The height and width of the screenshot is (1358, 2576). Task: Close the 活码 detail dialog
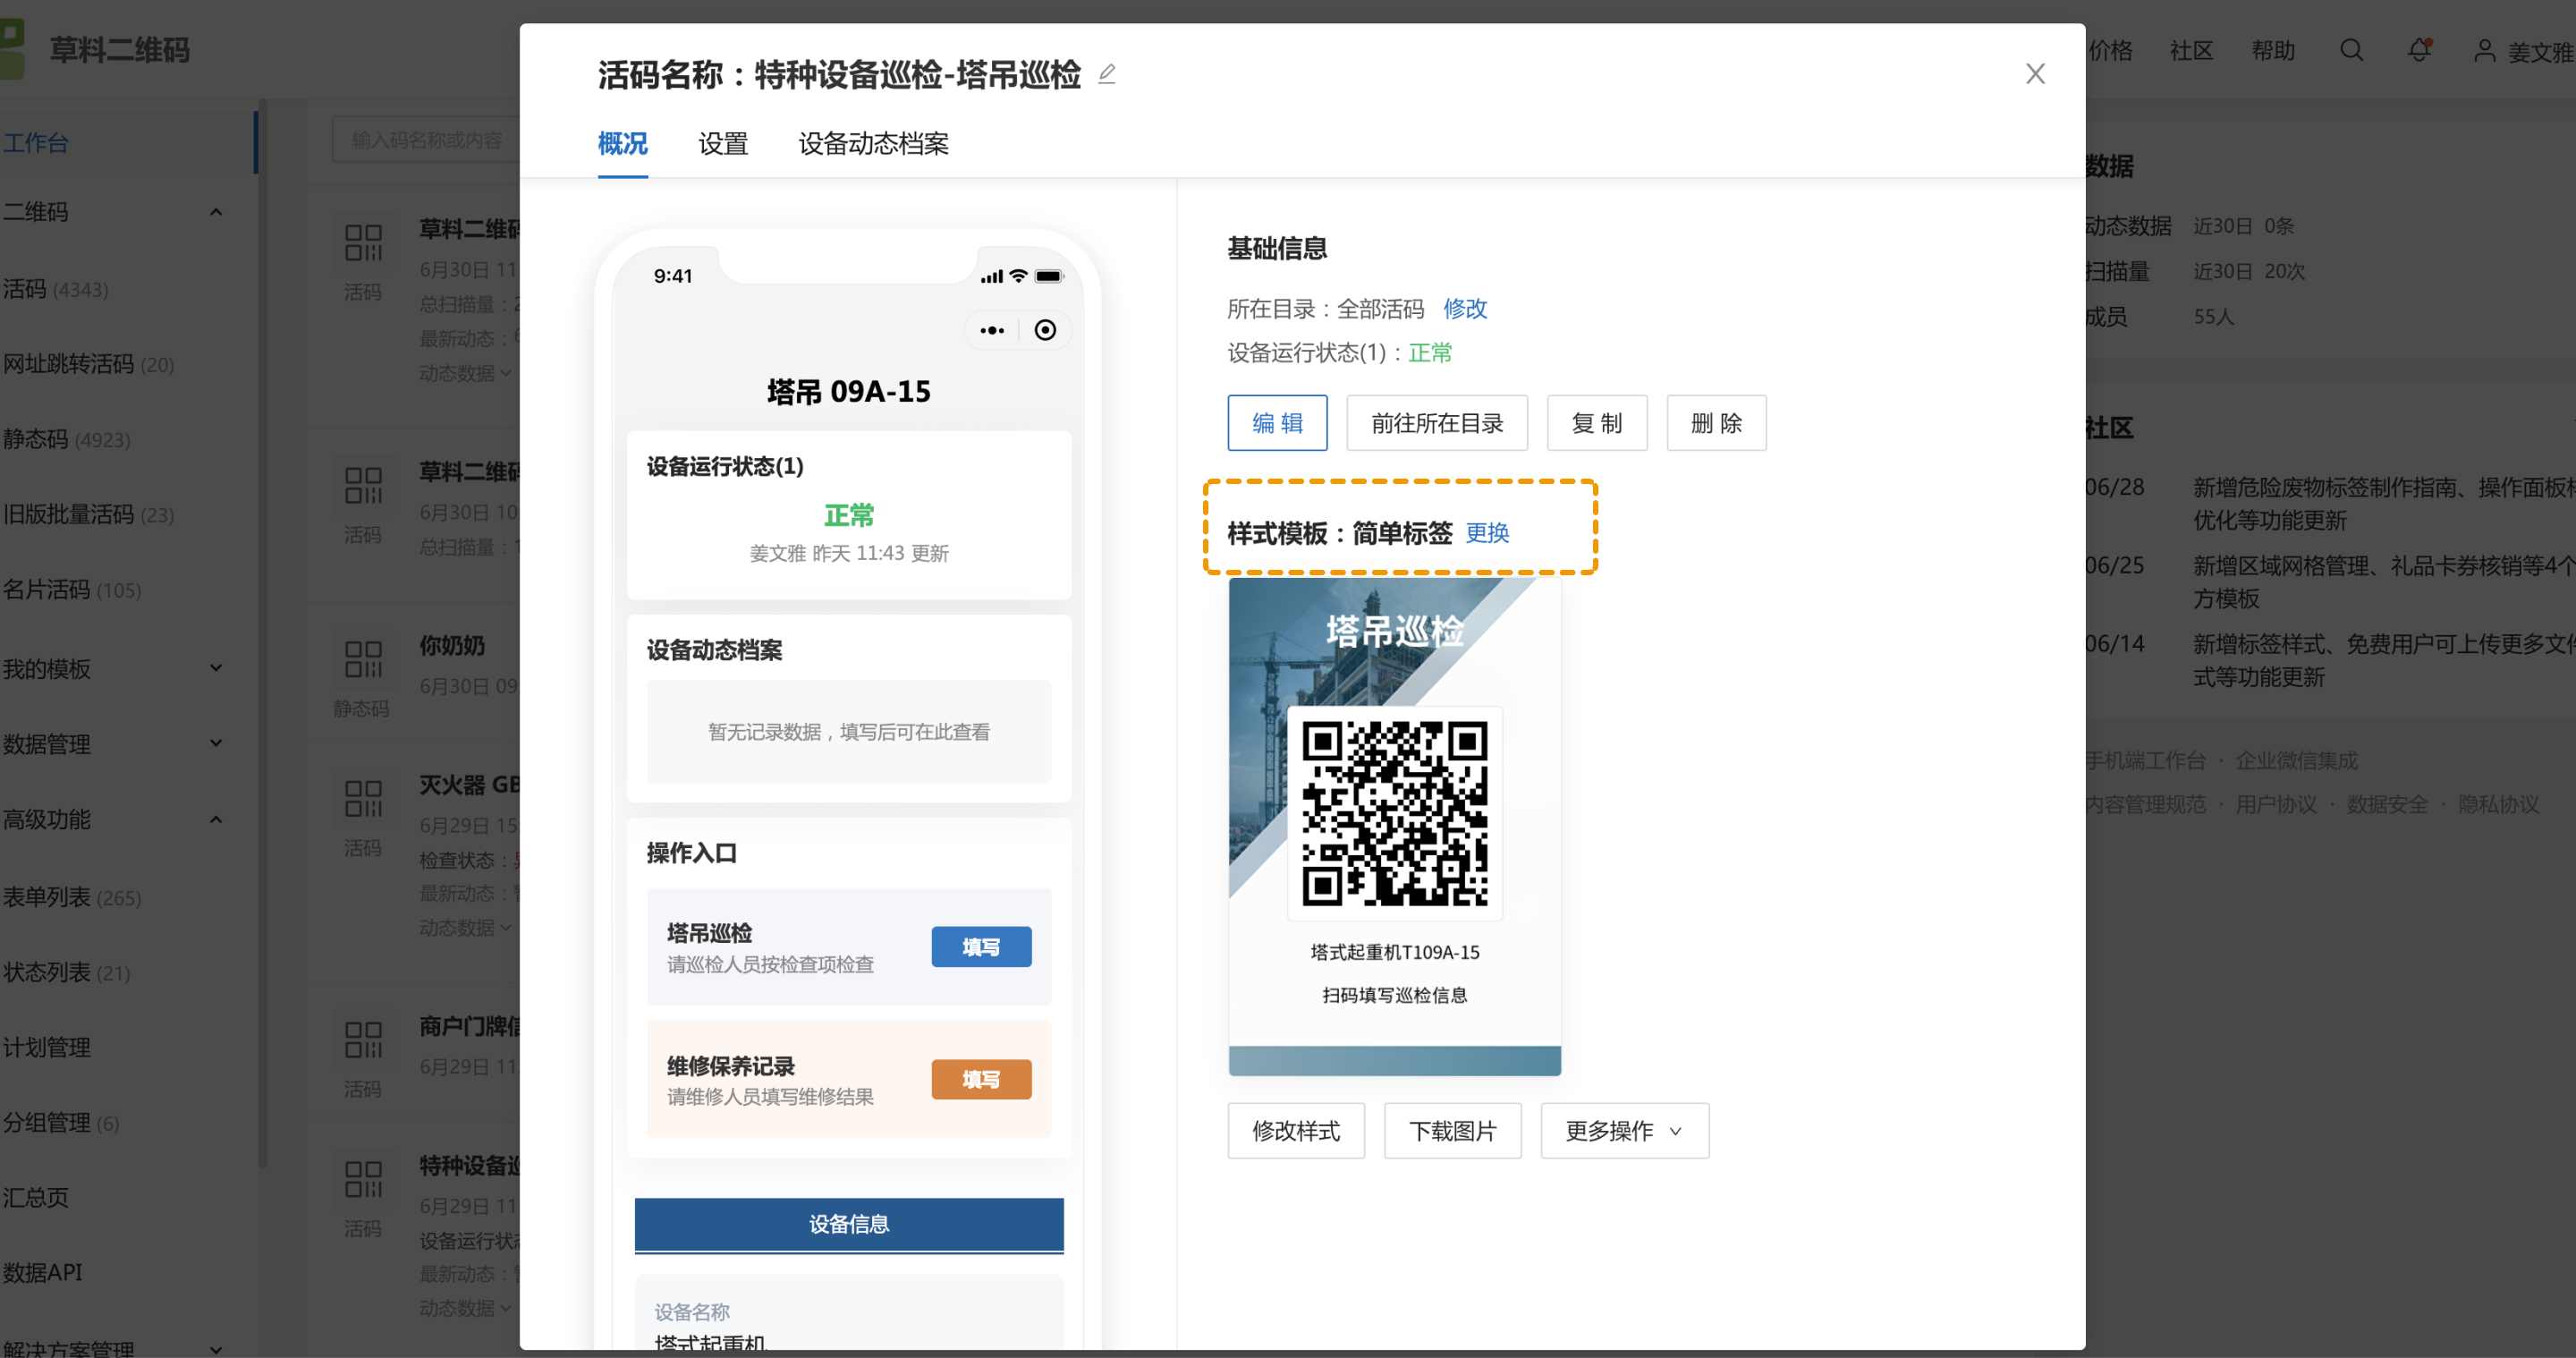pyautogui.click(x=2035, y=74)
